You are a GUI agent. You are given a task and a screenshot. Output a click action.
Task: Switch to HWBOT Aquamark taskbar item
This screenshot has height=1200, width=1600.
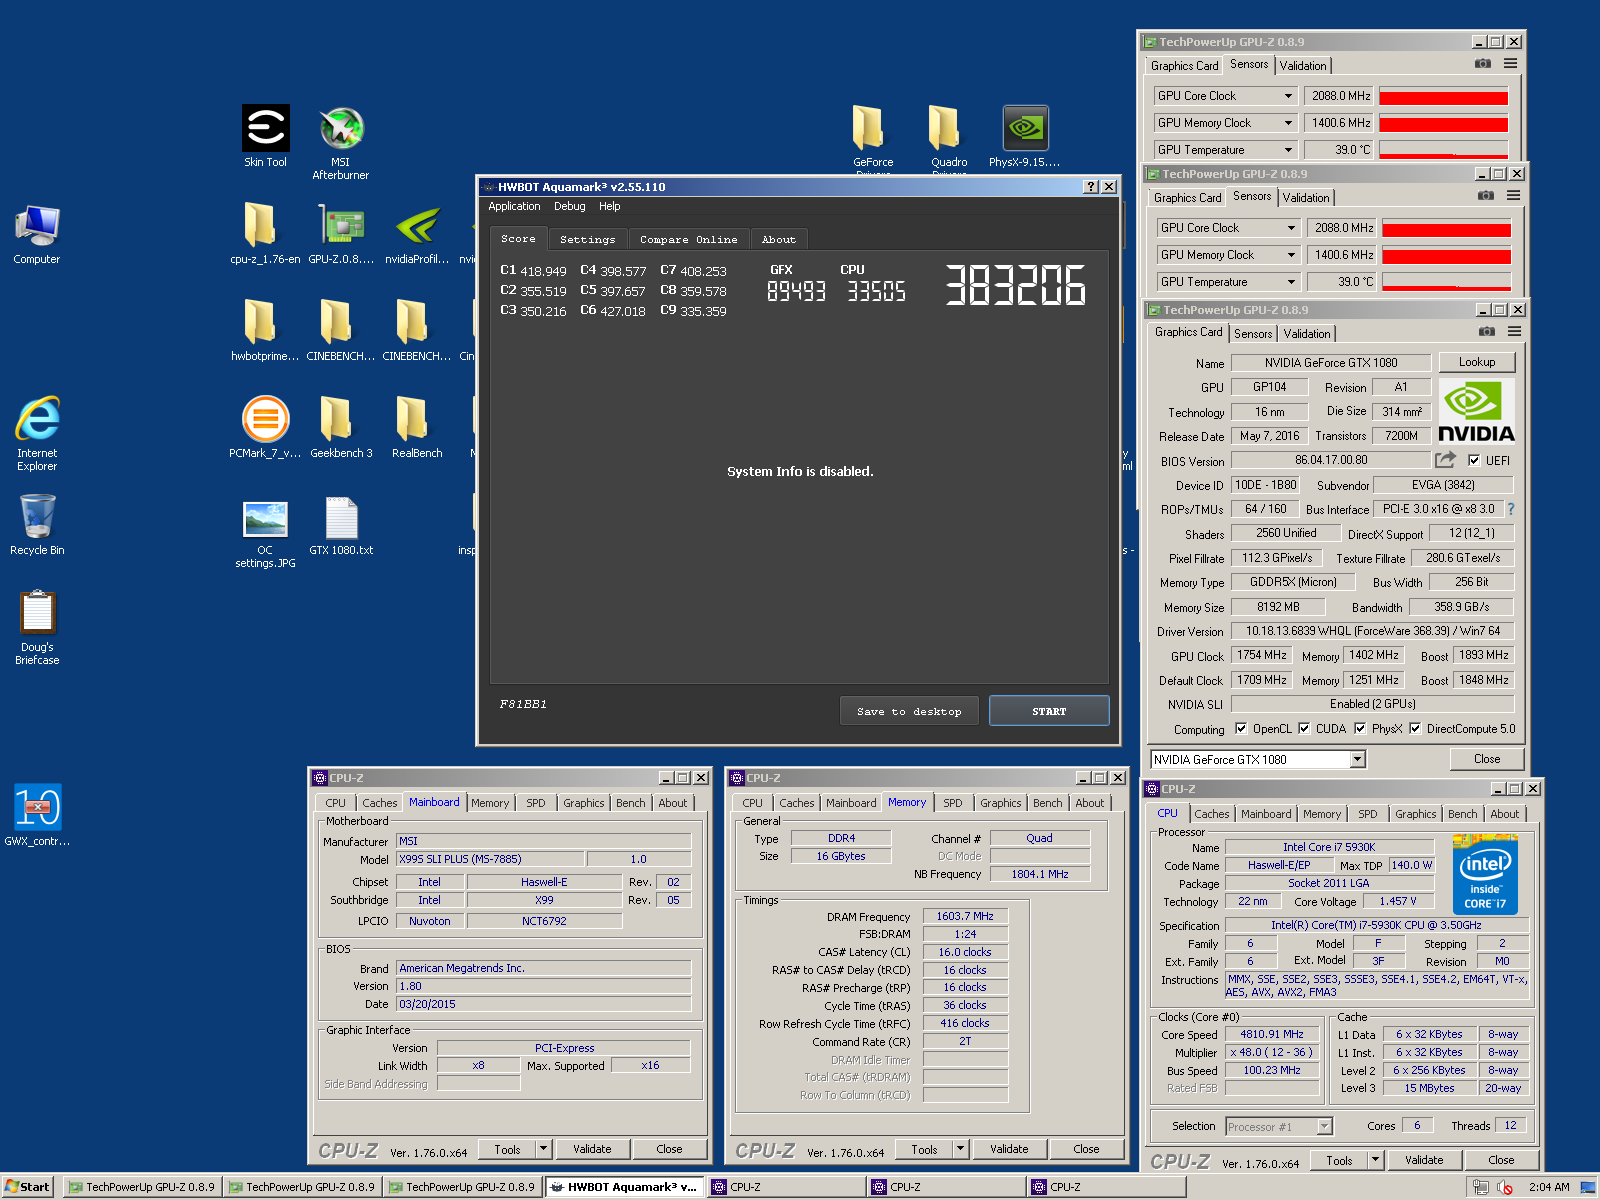click(x=623, y=1187)
